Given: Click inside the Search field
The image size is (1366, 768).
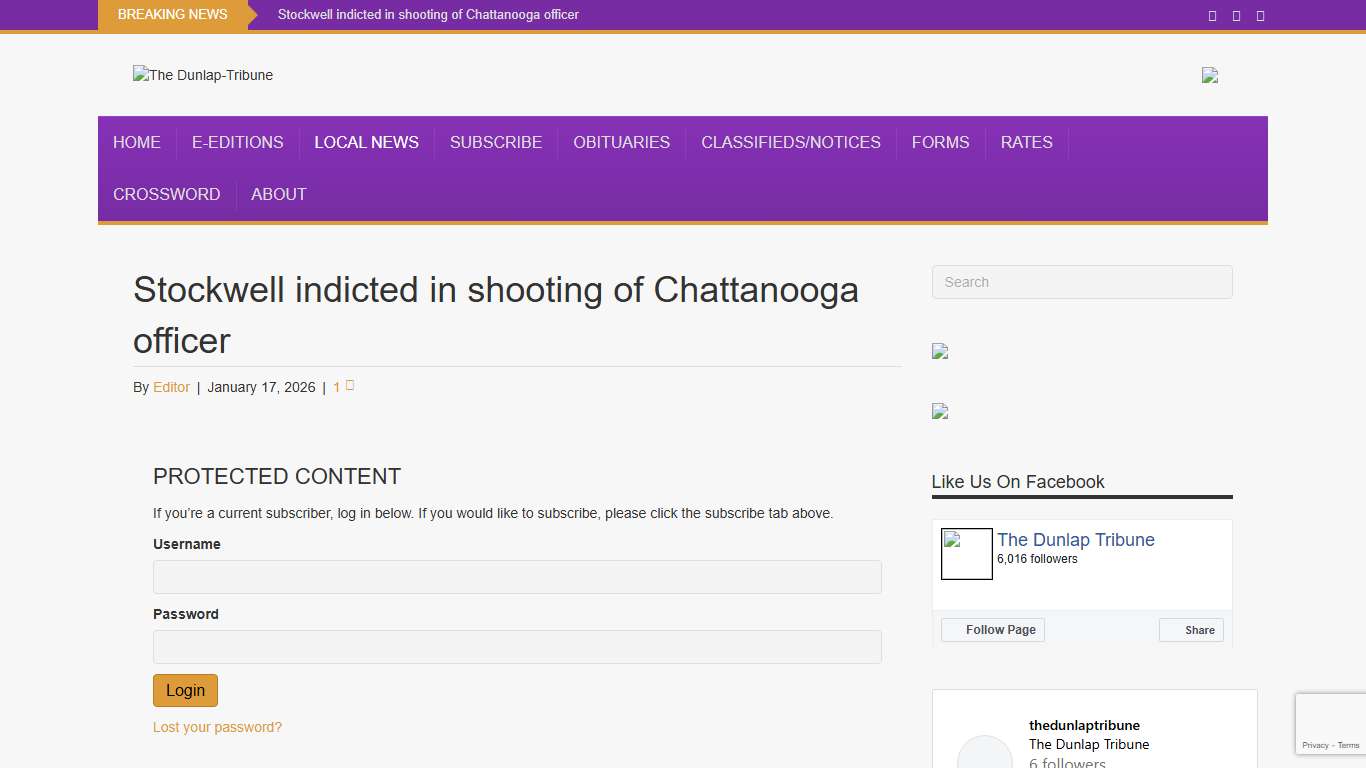Looking at the screenshot, I should point(1082,282).
